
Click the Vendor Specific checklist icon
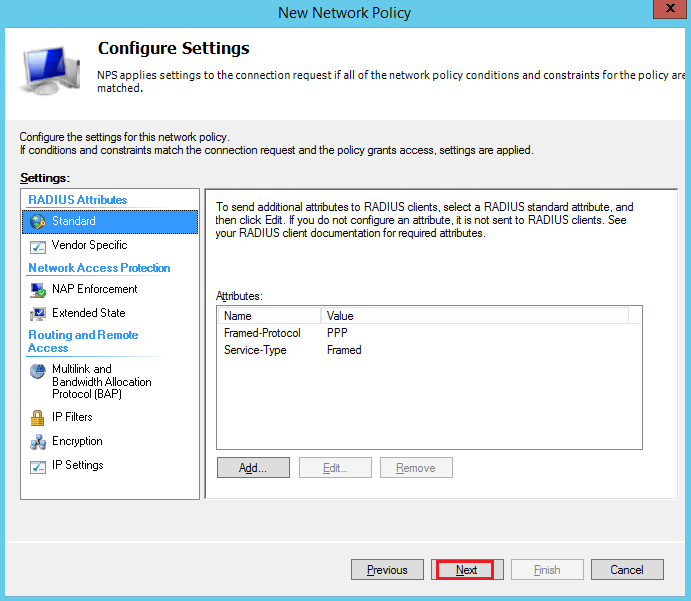(37, 246)
